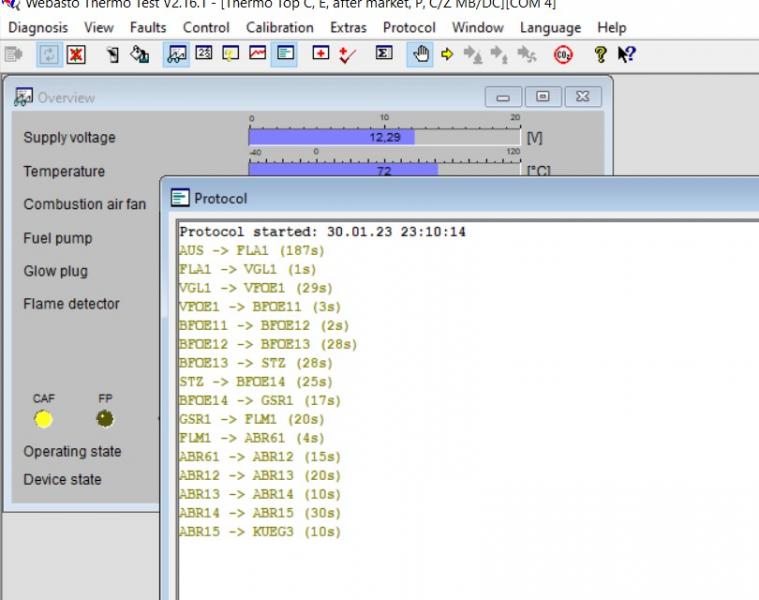759x600 pixels.
Task: Open the Window menu
Action: pyautogui.click(x=478, y=28)
